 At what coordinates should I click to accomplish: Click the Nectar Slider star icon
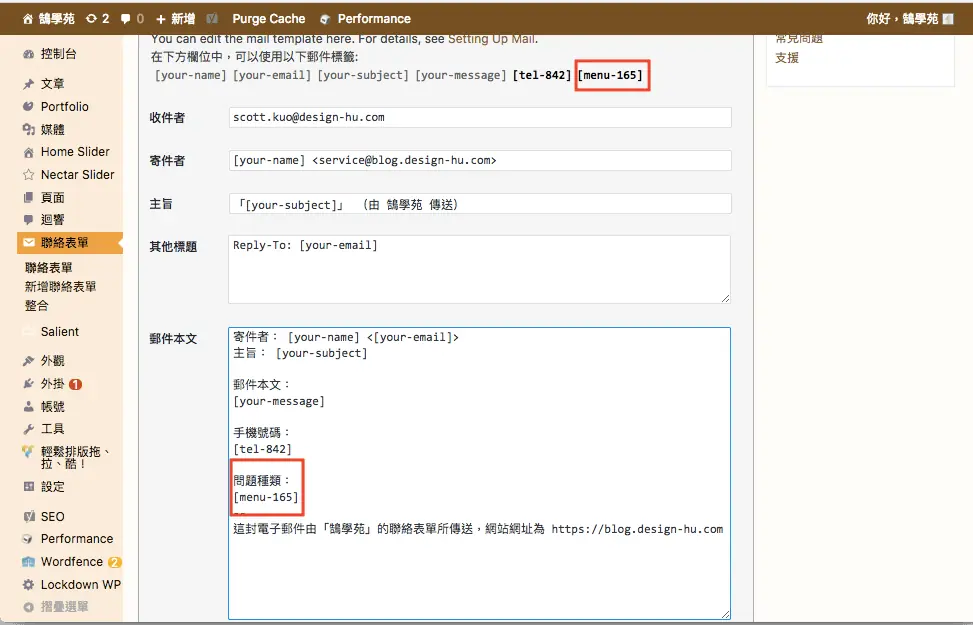pyautogui.click(x=29, y=175)
